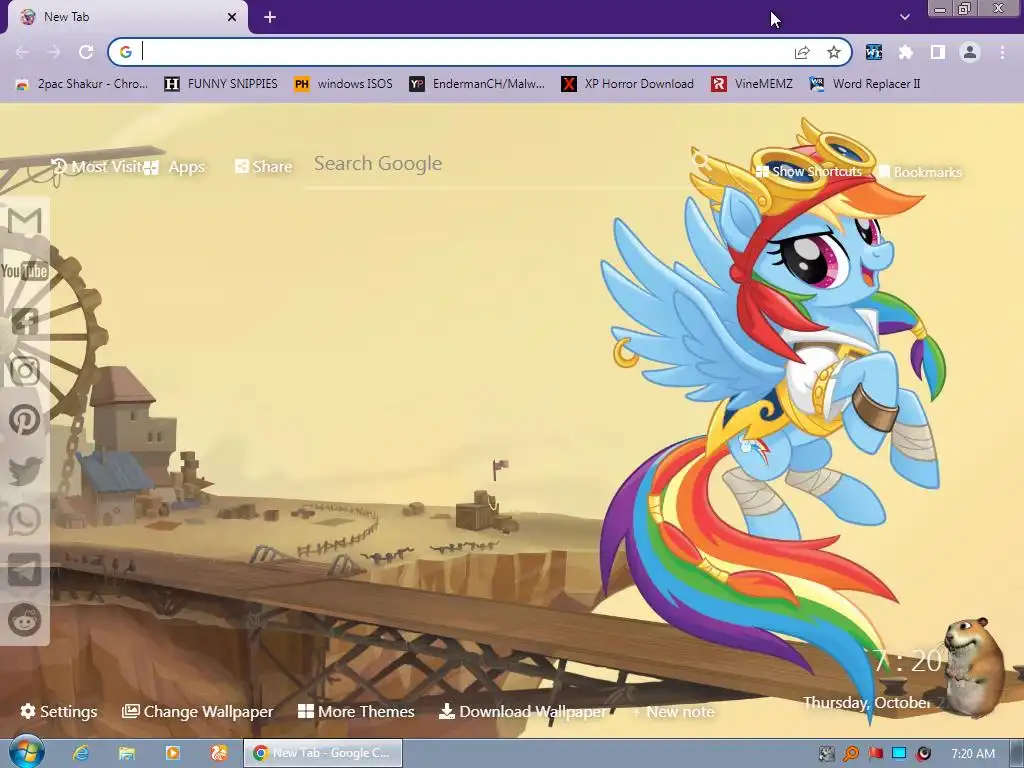1024x768 pixels.
Task: Open the XP Horror Download bookmark
Action: click(628, 84)
